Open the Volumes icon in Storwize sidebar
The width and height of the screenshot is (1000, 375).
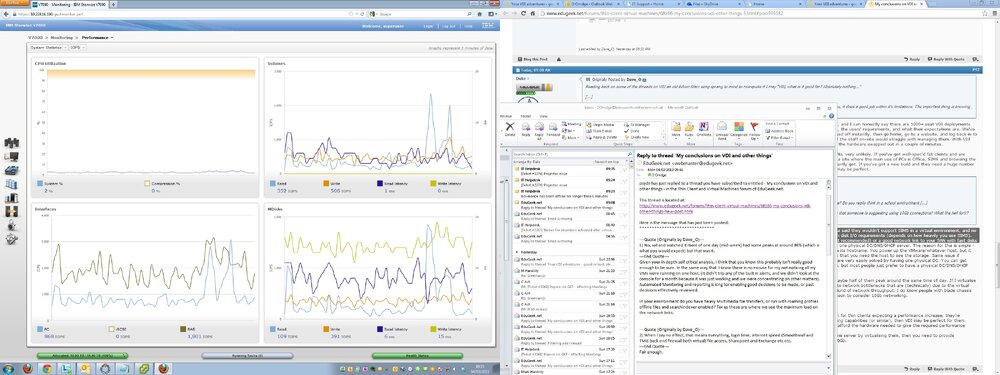tap(11, 184)
